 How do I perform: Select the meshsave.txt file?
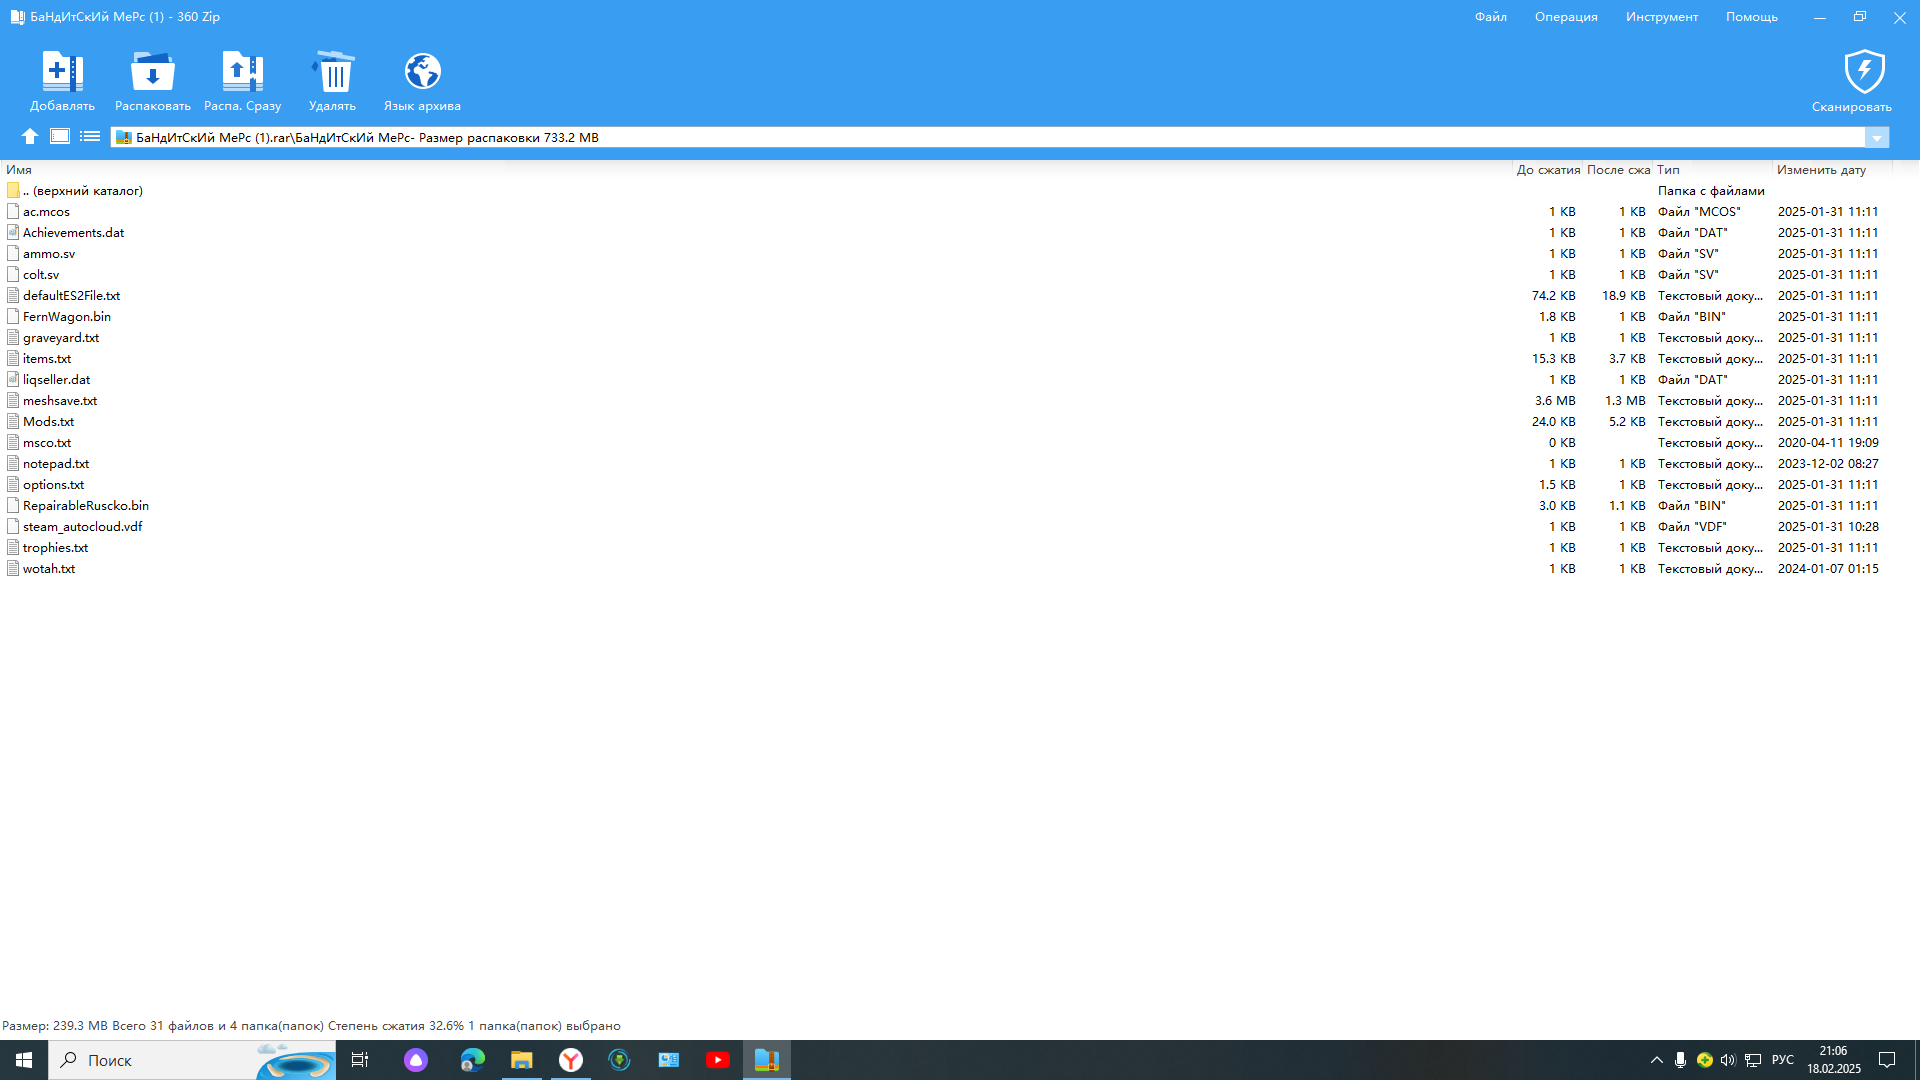60,401
